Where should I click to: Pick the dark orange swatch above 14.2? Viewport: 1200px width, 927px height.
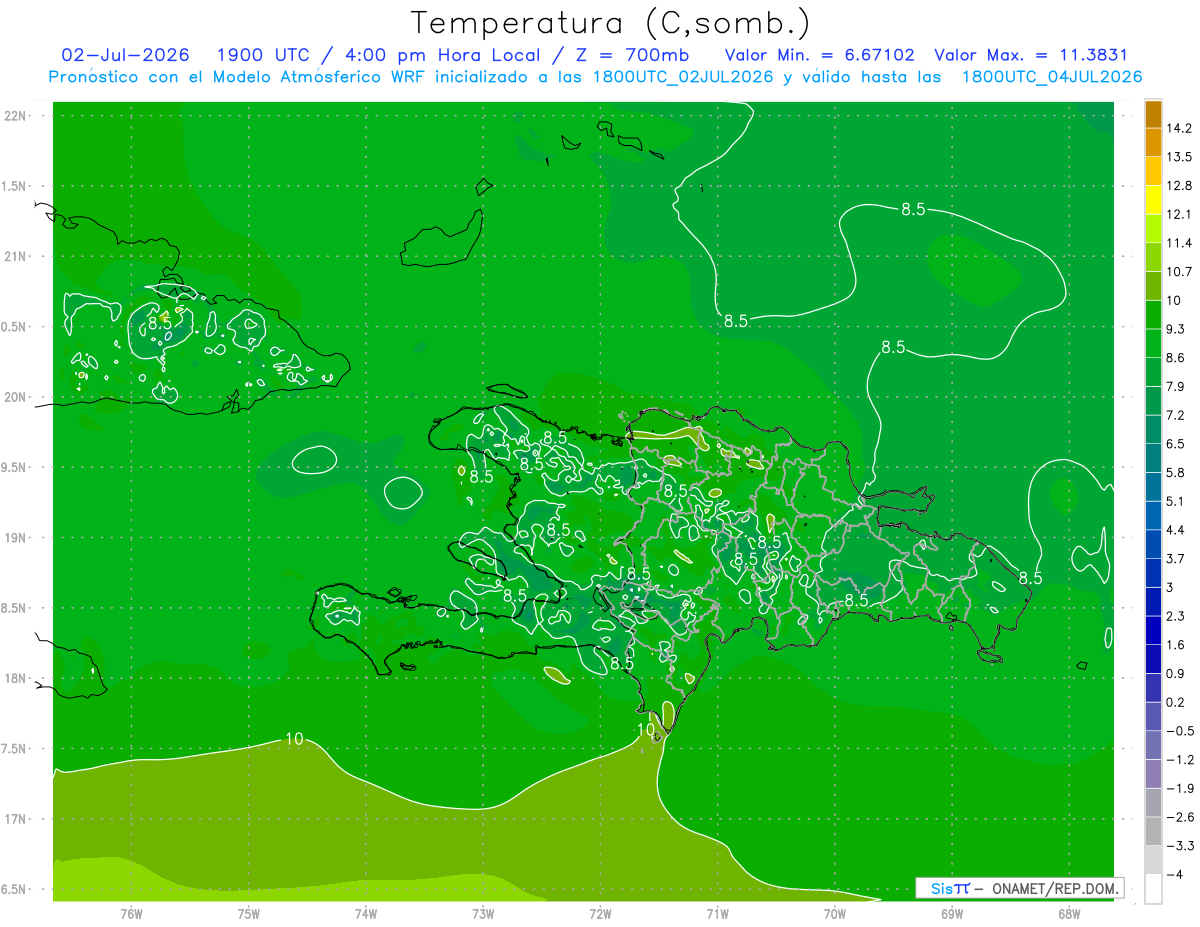pos(1153,114)
